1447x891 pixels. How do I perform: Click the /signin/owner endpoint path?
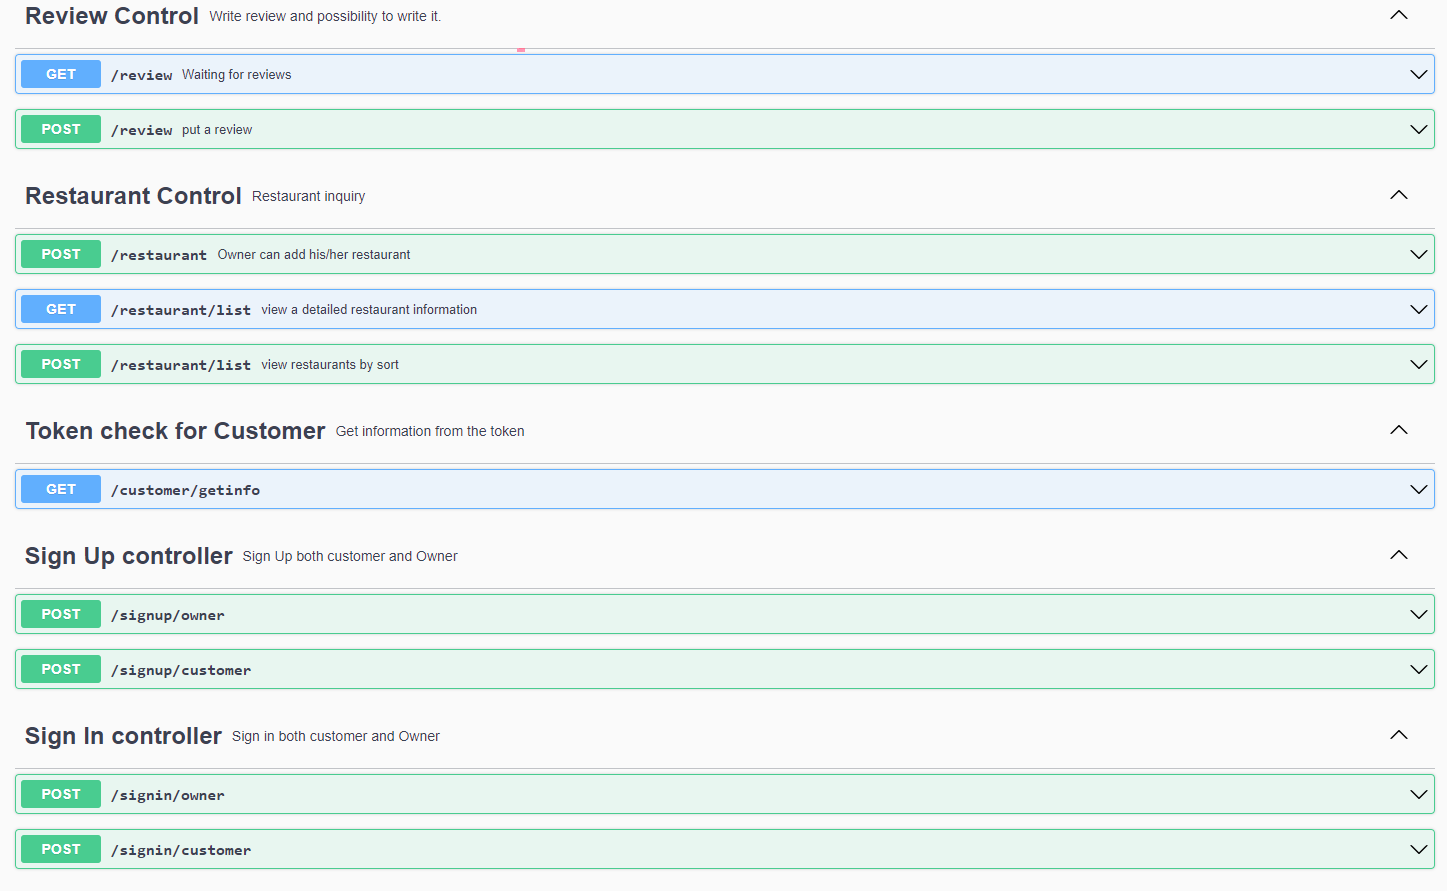pos(168,795)
